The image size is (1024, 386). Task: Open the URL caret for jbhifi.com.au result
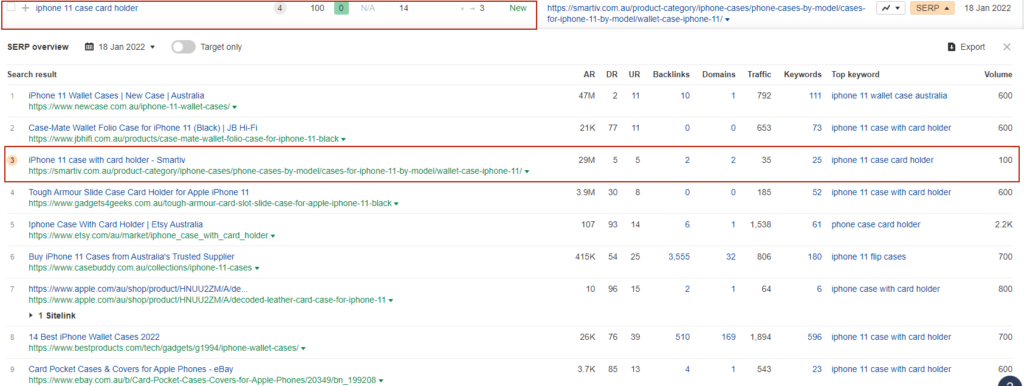[x=344, y=139]
